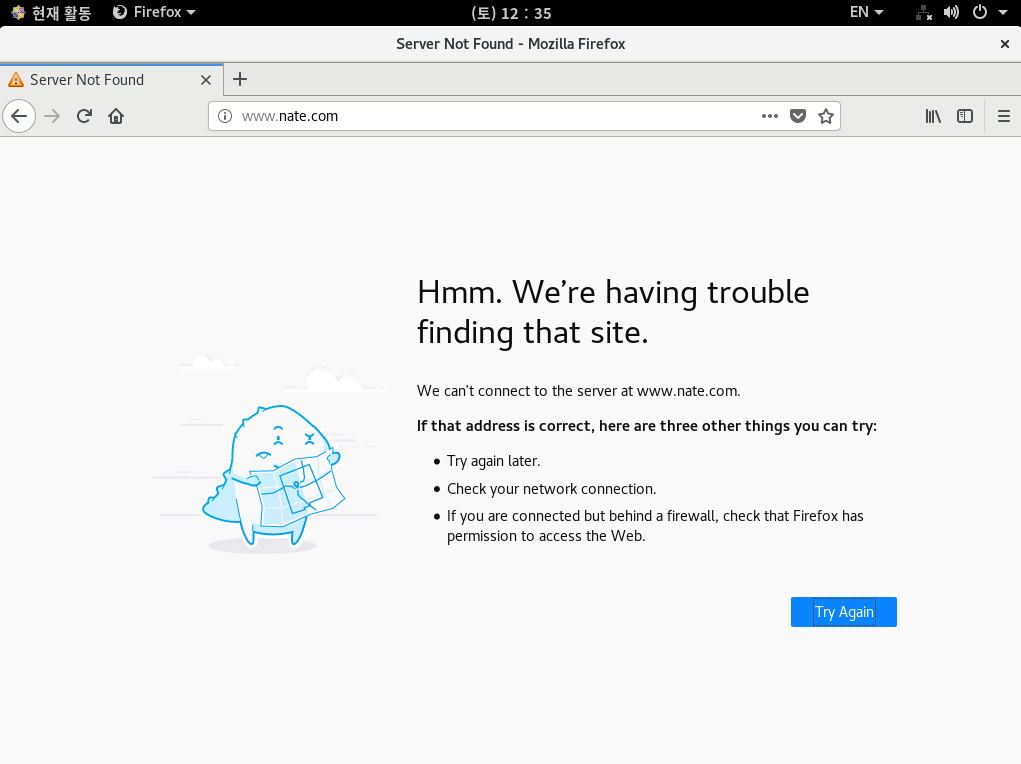This screenshot has height=764, width=1021.
Task: Show site information icon in address bar
Action: 225,116
